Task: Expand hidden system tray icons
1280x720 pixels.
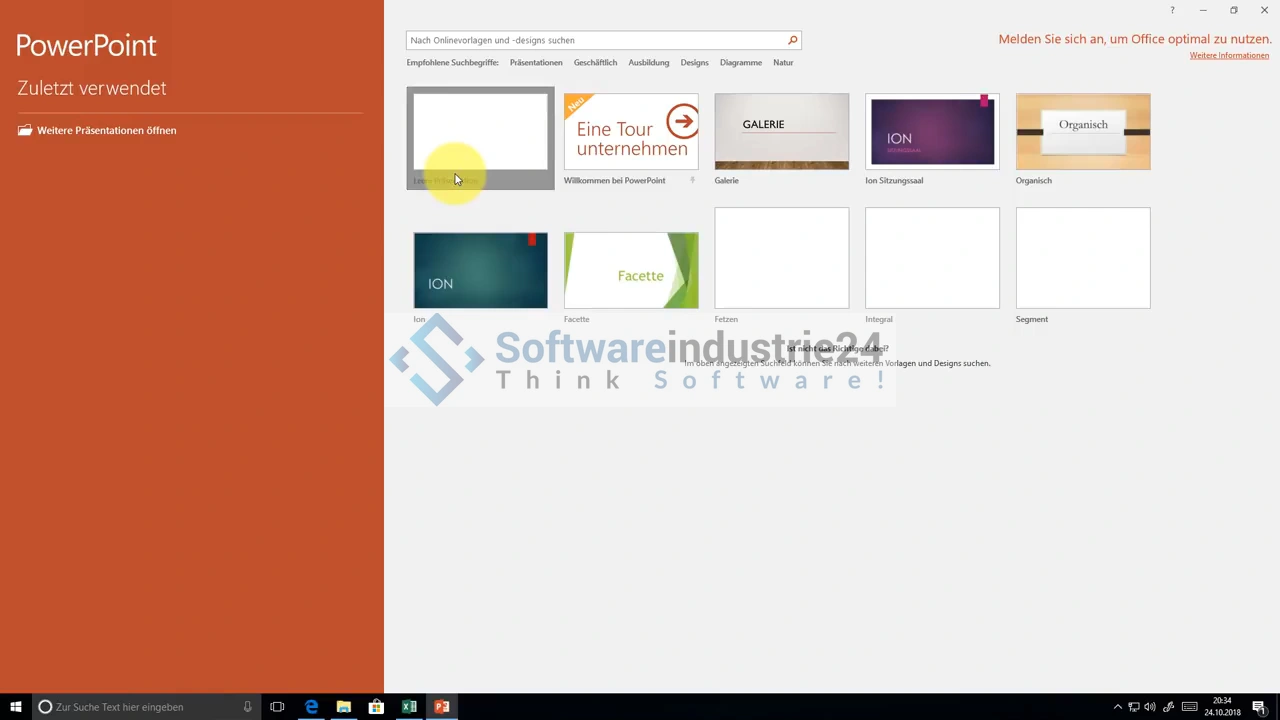Action: [1117, 707]
